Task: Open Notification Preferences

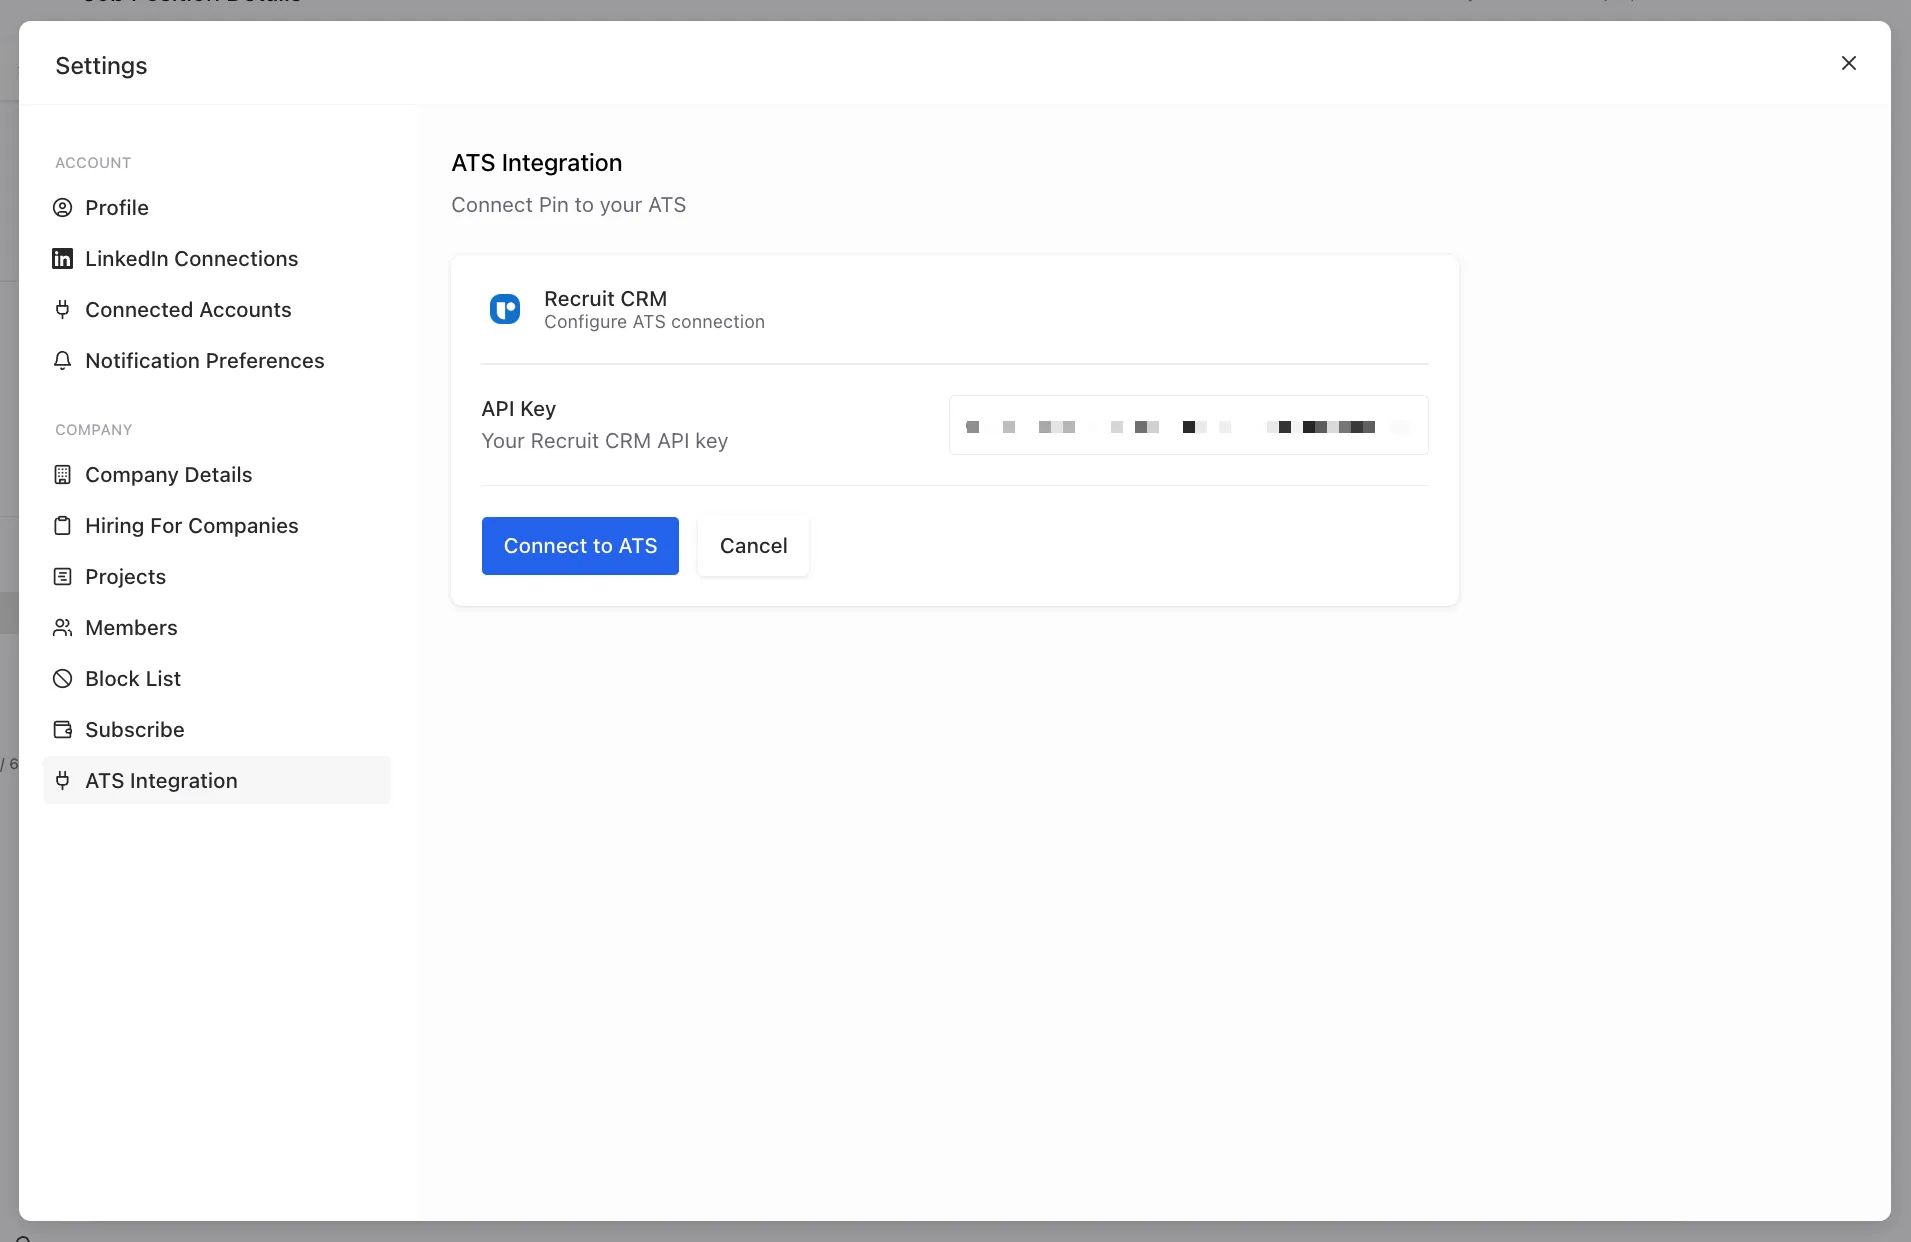Action: 217,360
